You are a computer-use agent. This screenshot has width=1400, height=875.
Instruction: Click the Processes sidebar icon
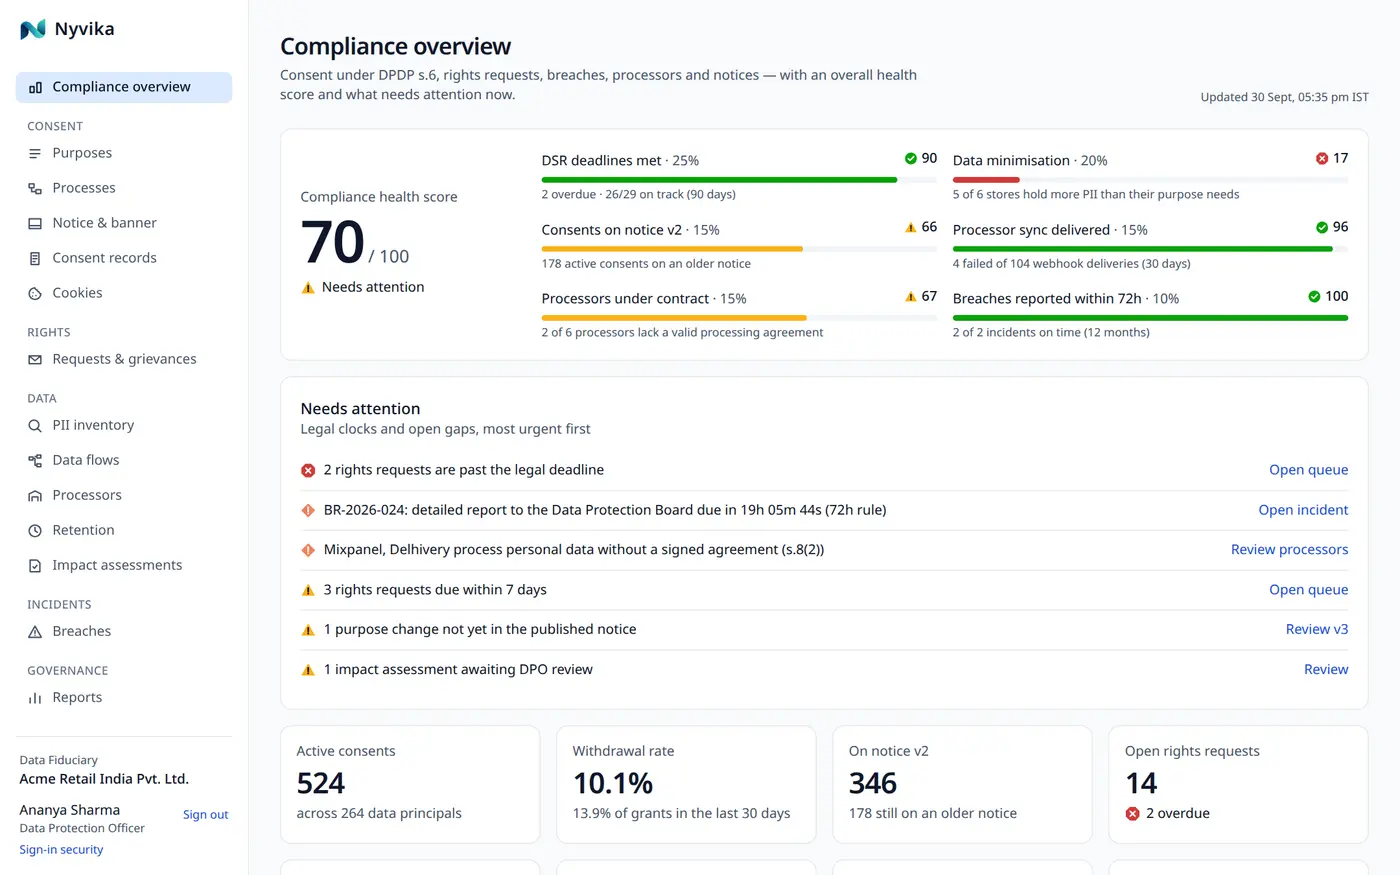tap(35, 188)
